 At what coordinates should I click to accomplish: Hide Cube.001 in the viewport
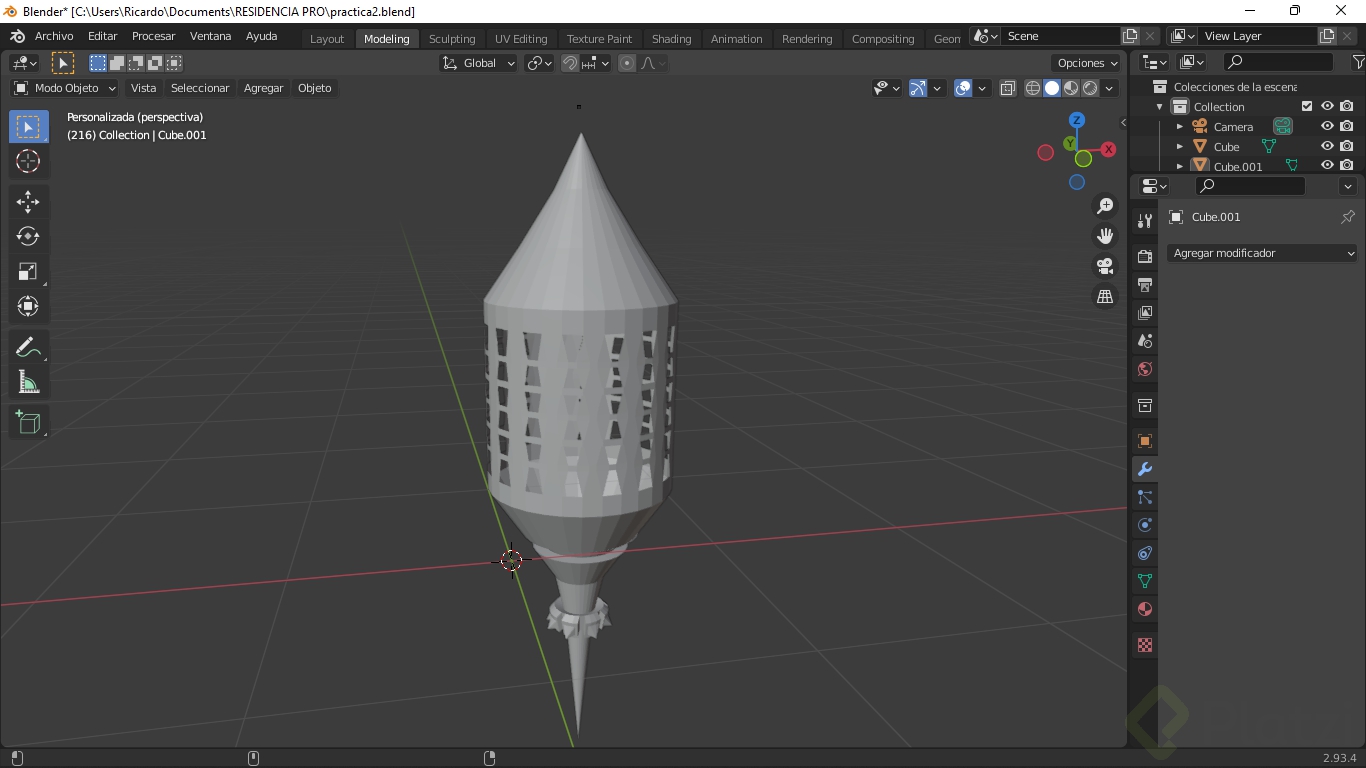coord(1327,166)
